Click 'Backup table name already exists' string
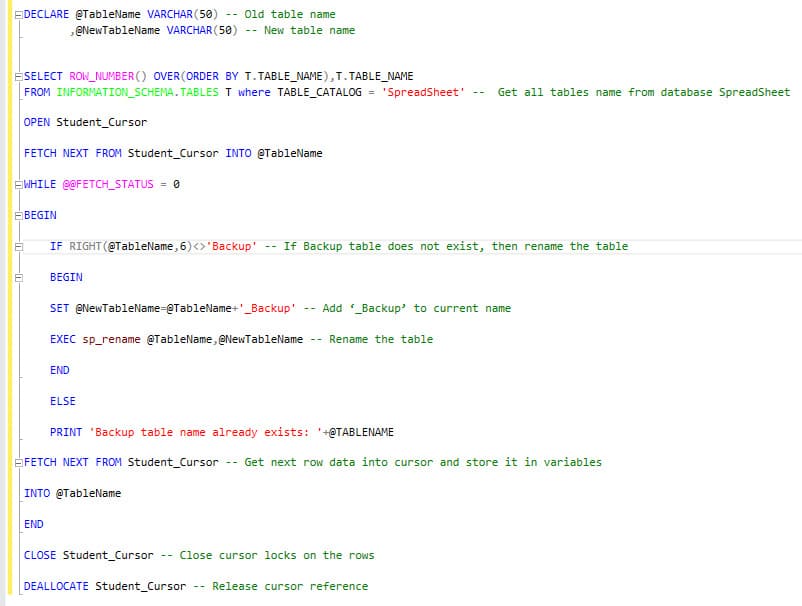Viewport: 802px width, 606px height. tap(206, 432)
